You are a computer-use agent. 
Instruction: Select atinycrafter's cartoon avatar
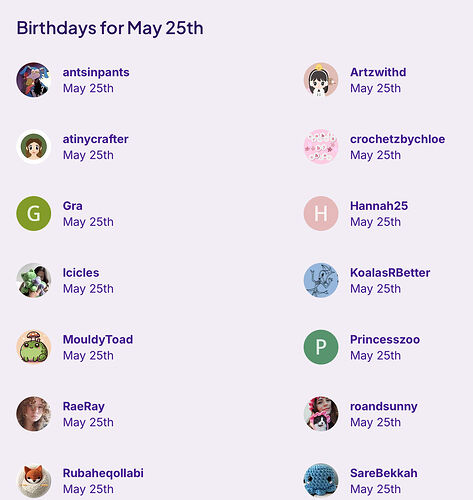(x=34, y=147)
